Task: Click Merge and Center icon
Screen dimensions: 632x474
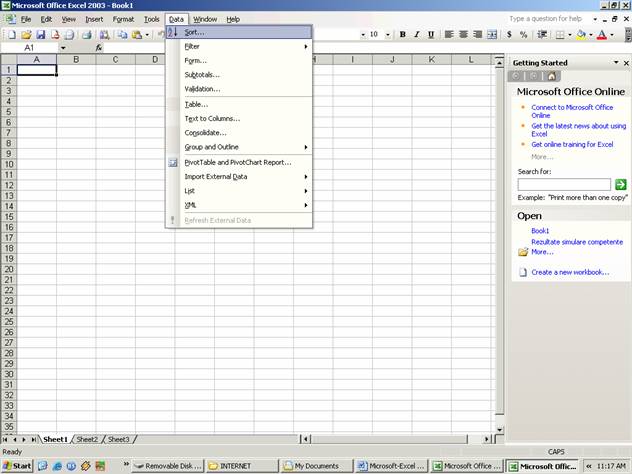Action: [x=492, y=35]
